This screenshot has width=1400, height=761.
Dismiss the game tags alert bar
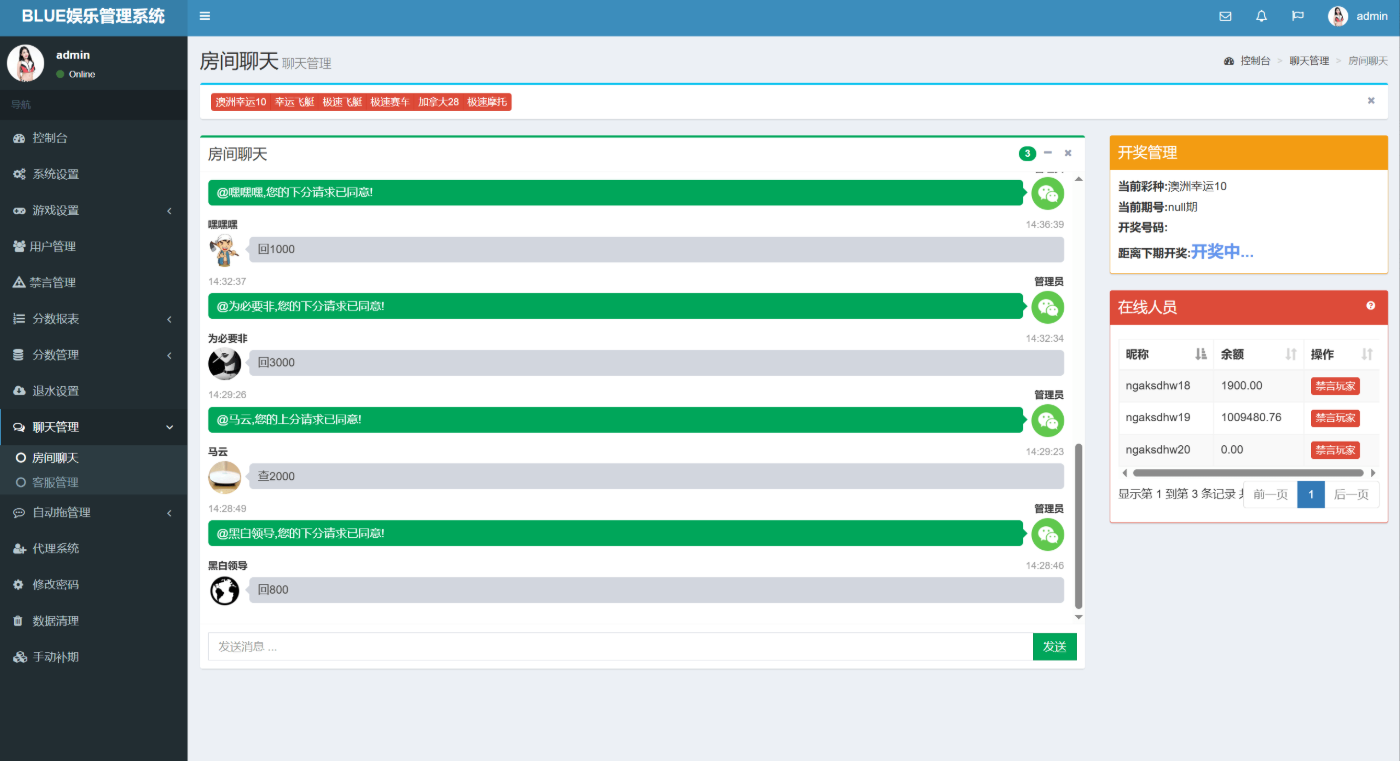click(1371, 100)
